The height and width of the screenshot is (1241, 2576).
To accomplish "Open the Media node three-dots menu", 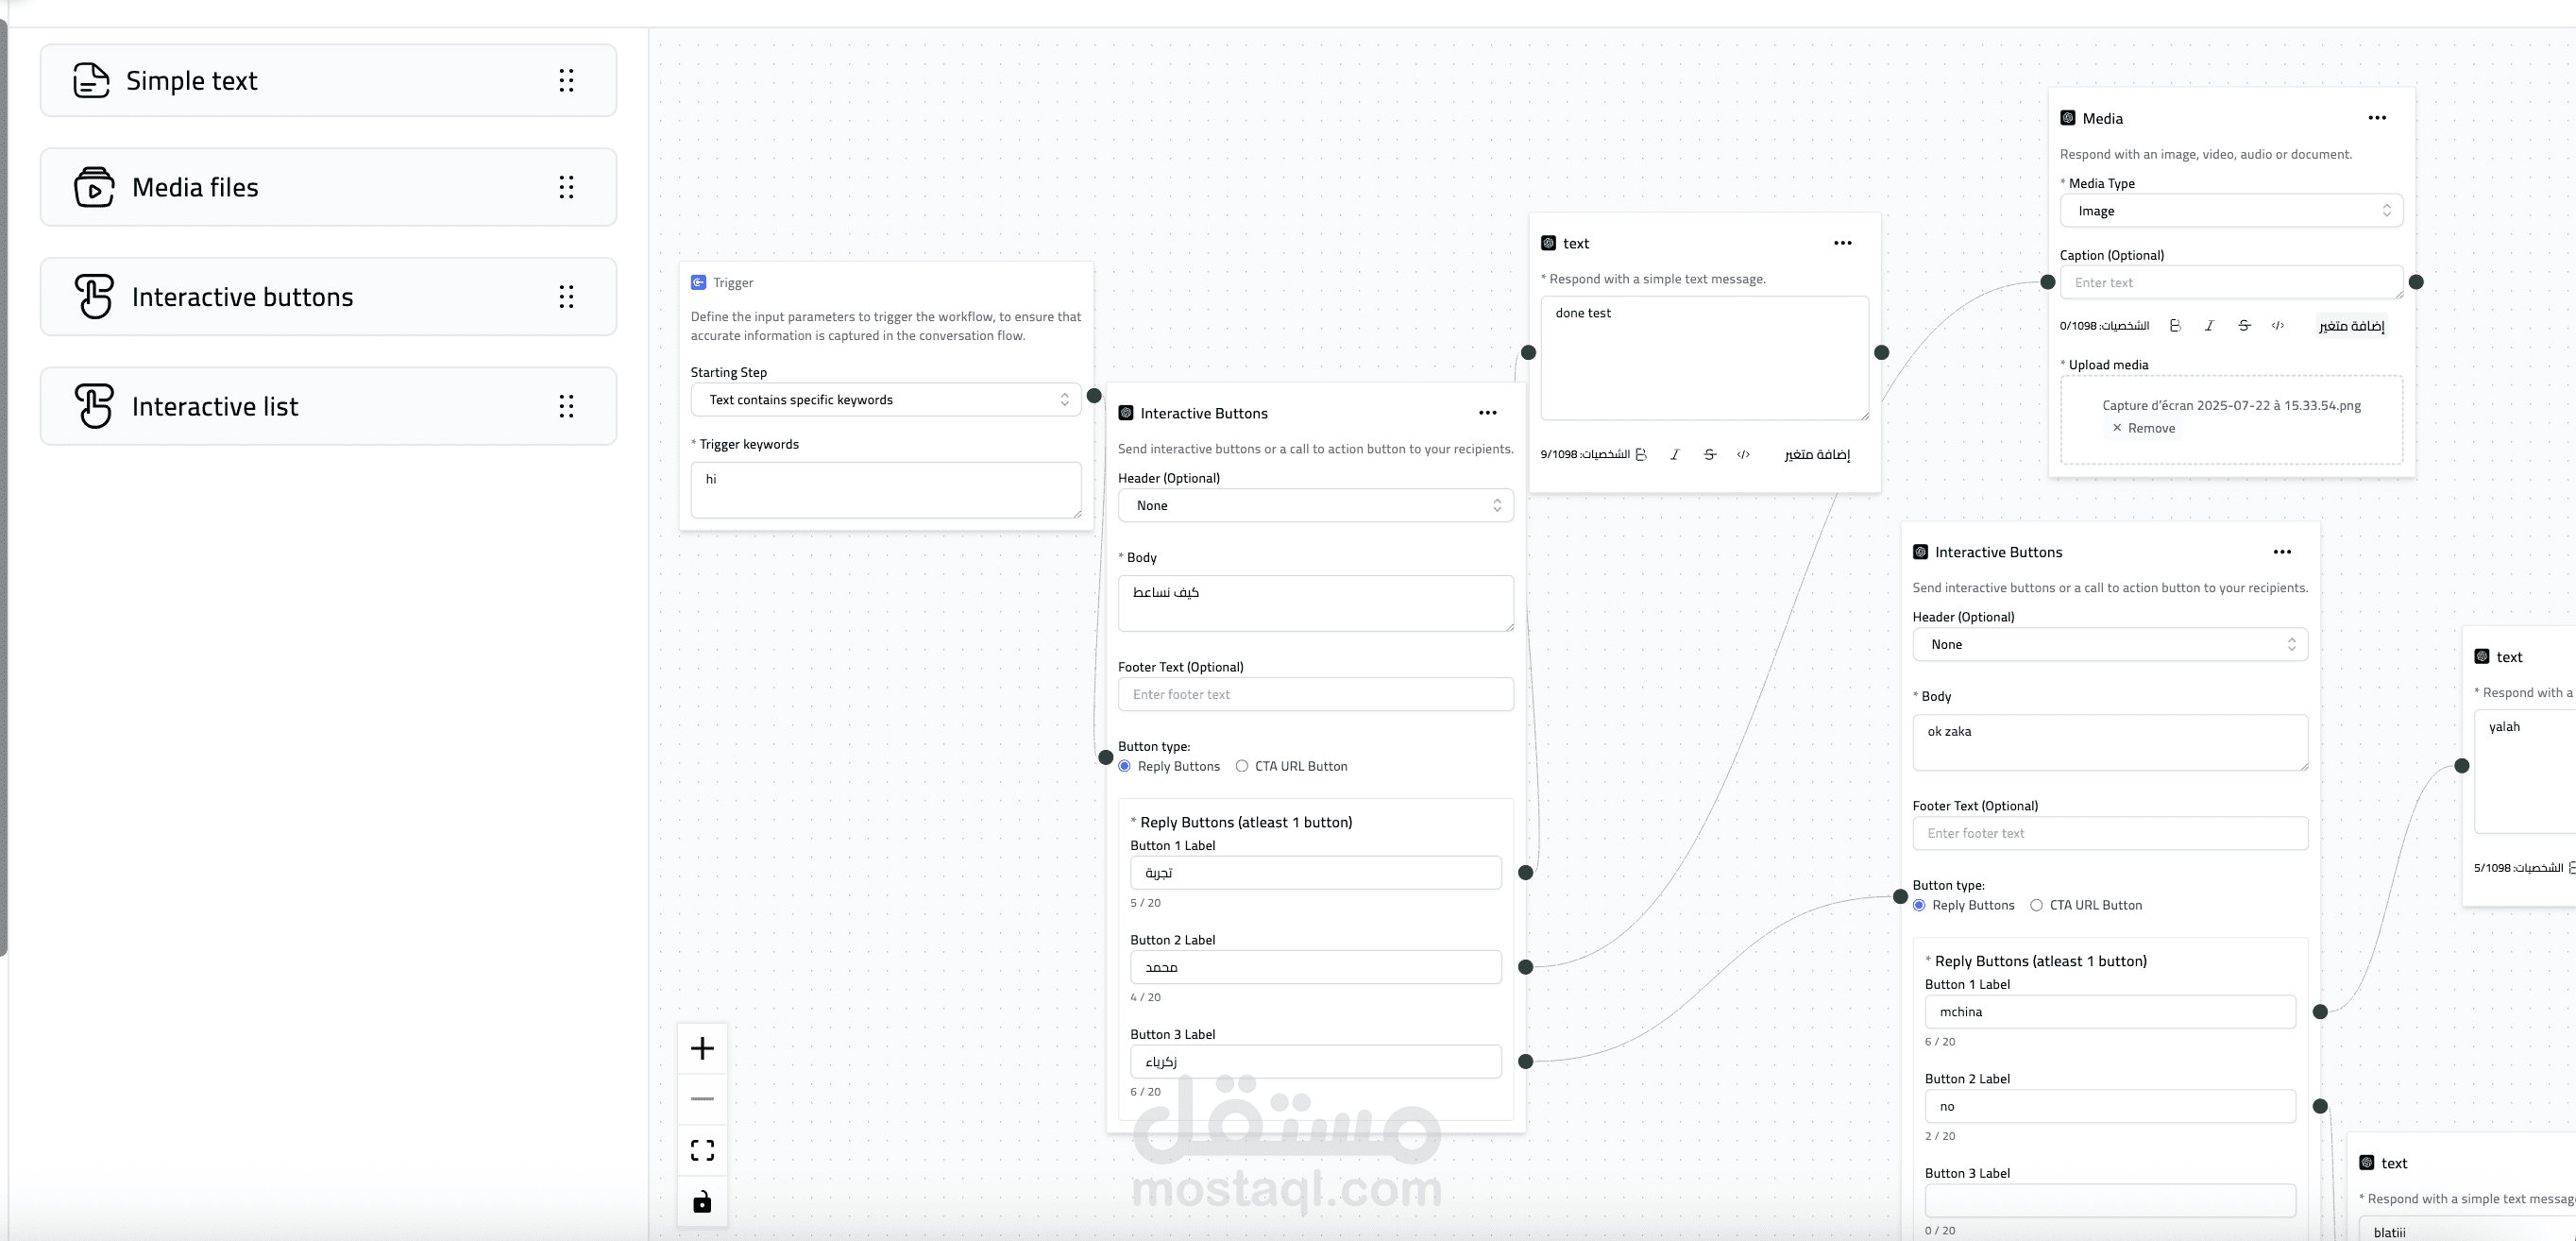I will [x=2377, y=118].
